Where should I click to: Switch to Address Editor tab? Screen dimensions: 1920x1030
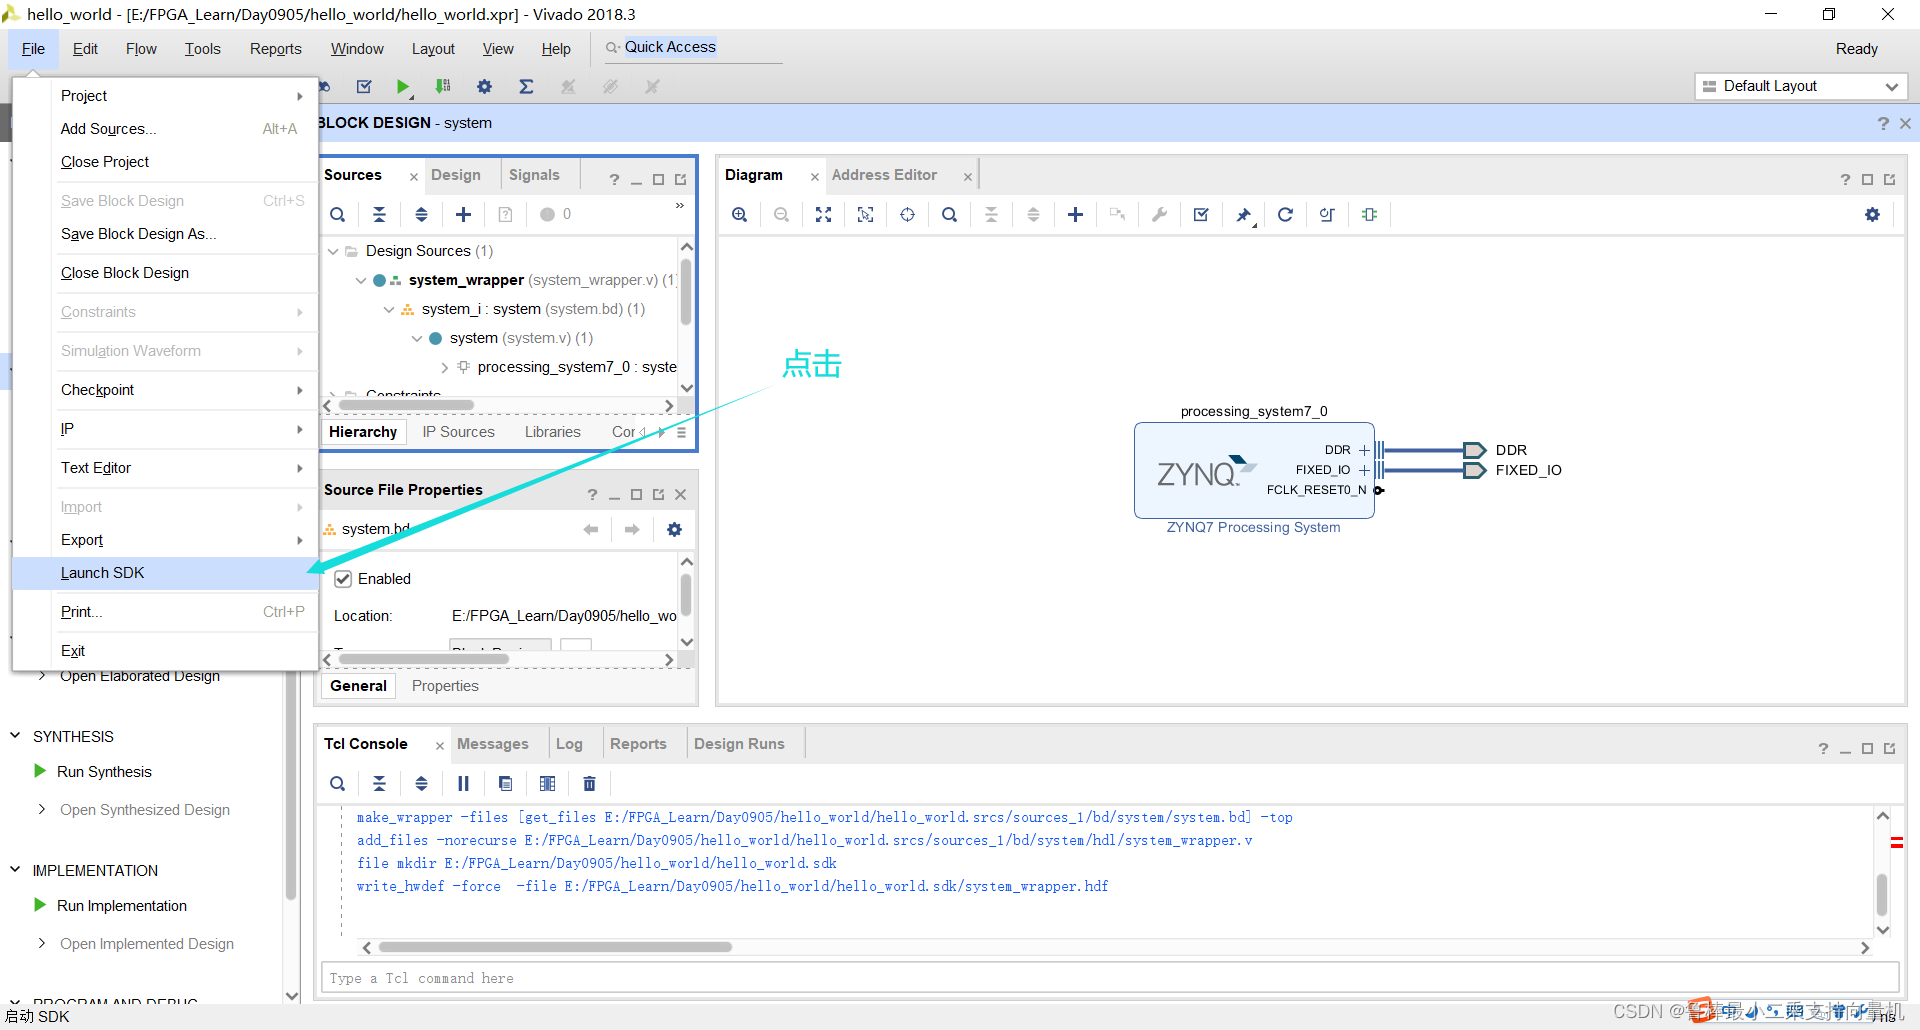[884, 175]
